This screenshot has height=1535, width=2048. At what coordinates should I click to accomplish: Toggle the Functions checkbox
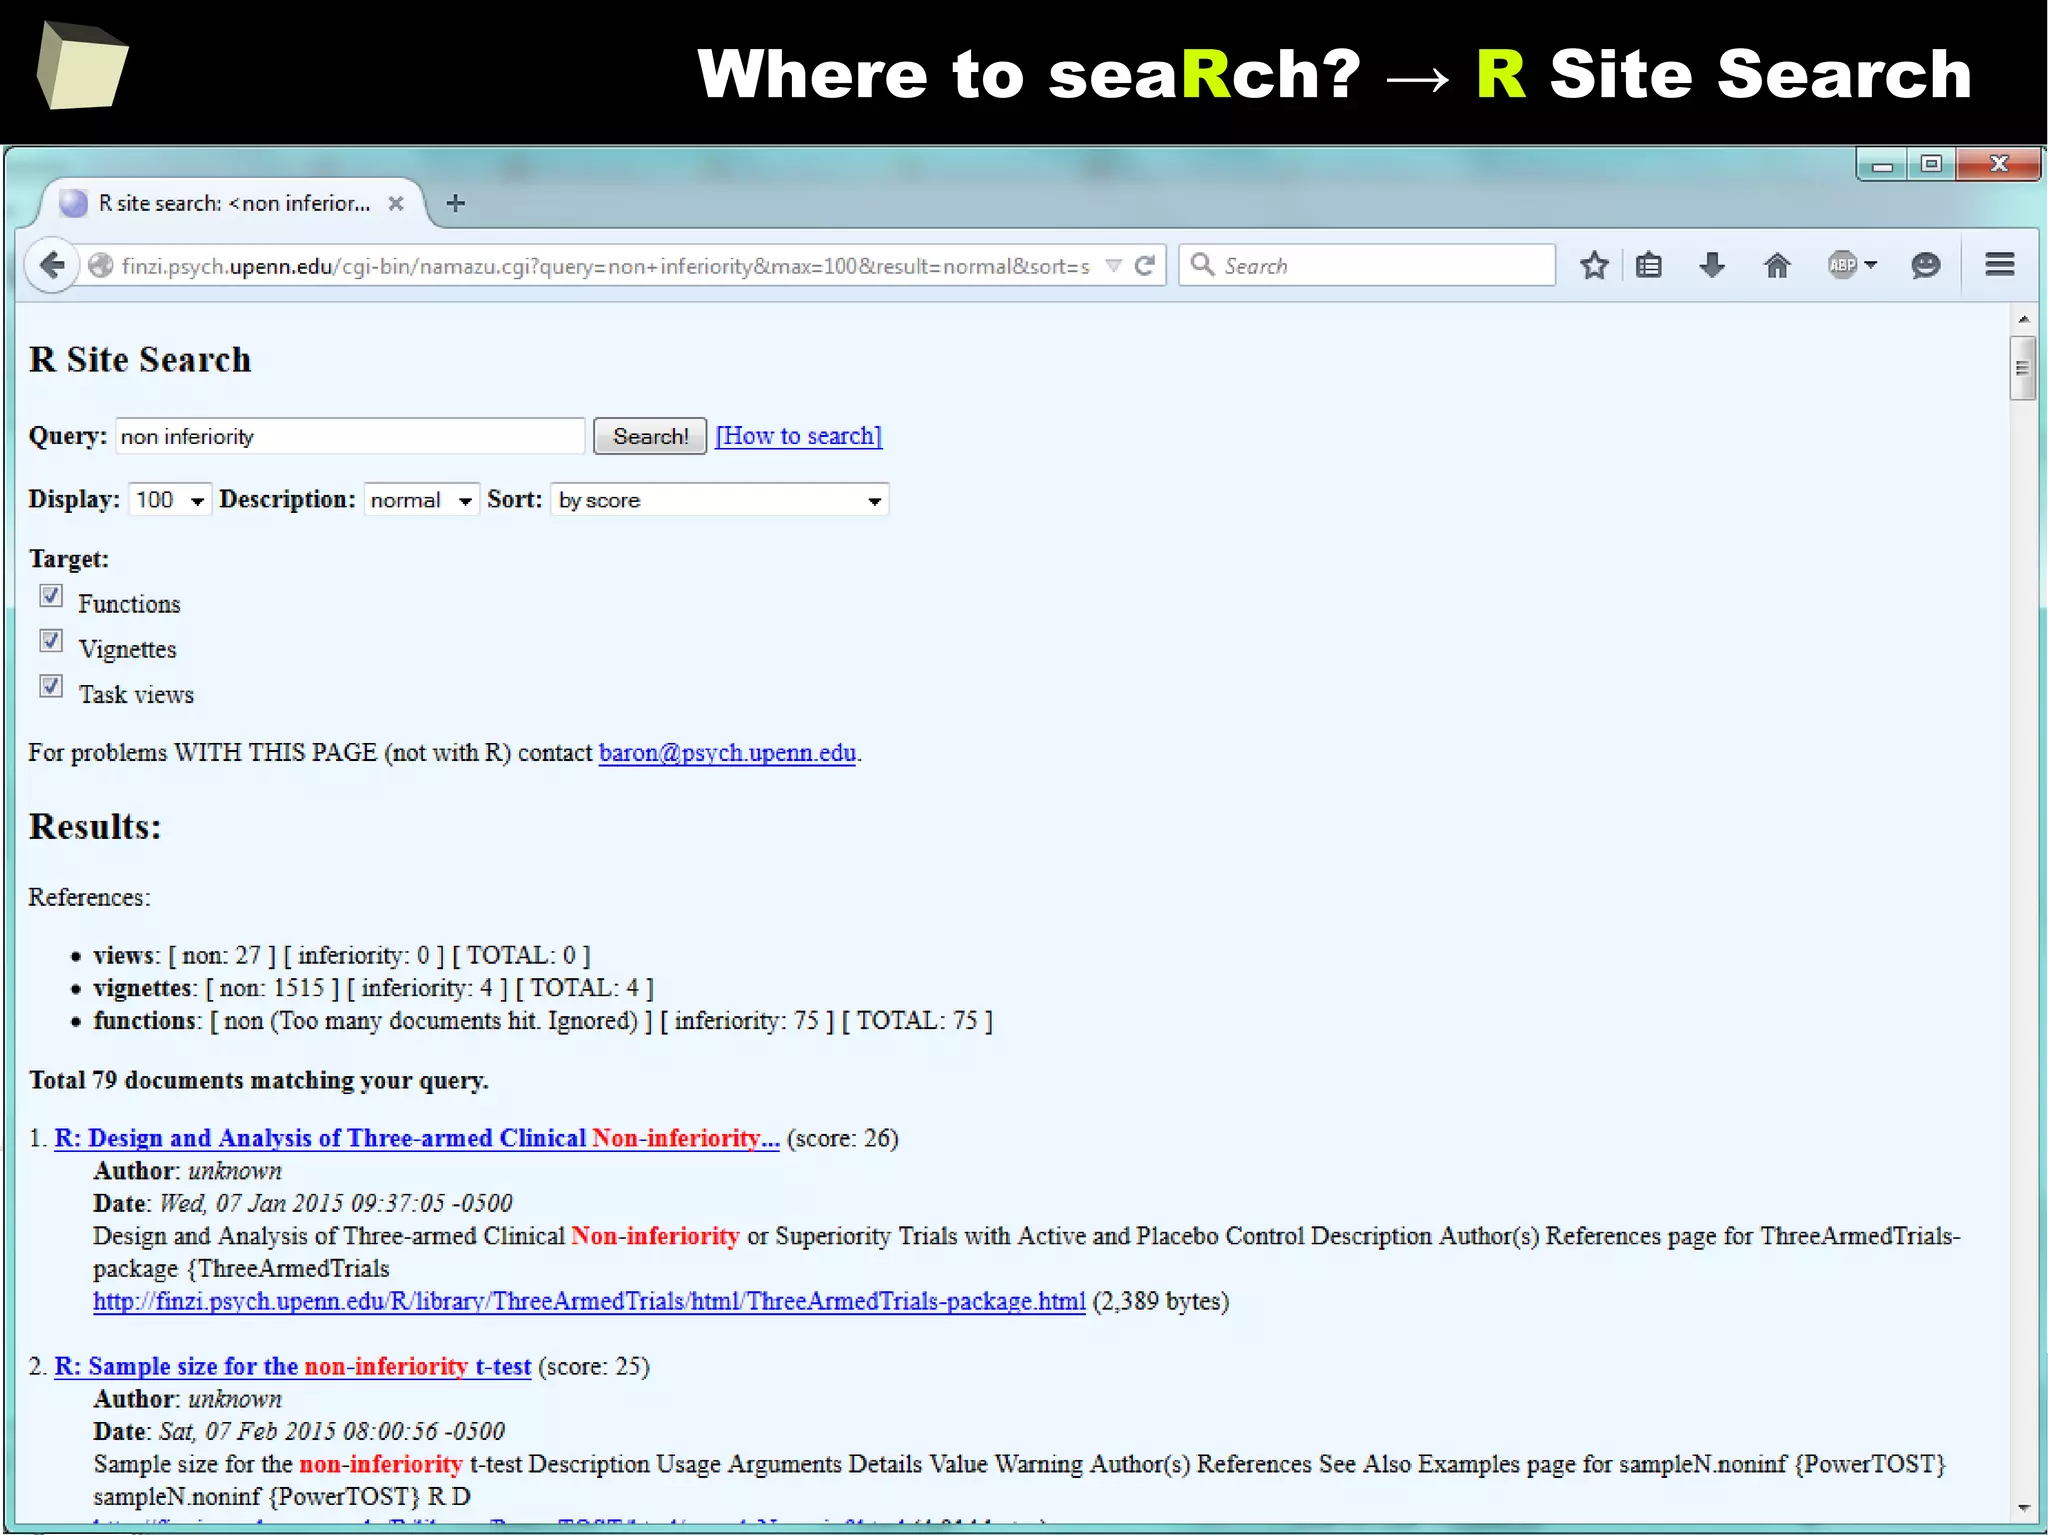tap(51, 596)
